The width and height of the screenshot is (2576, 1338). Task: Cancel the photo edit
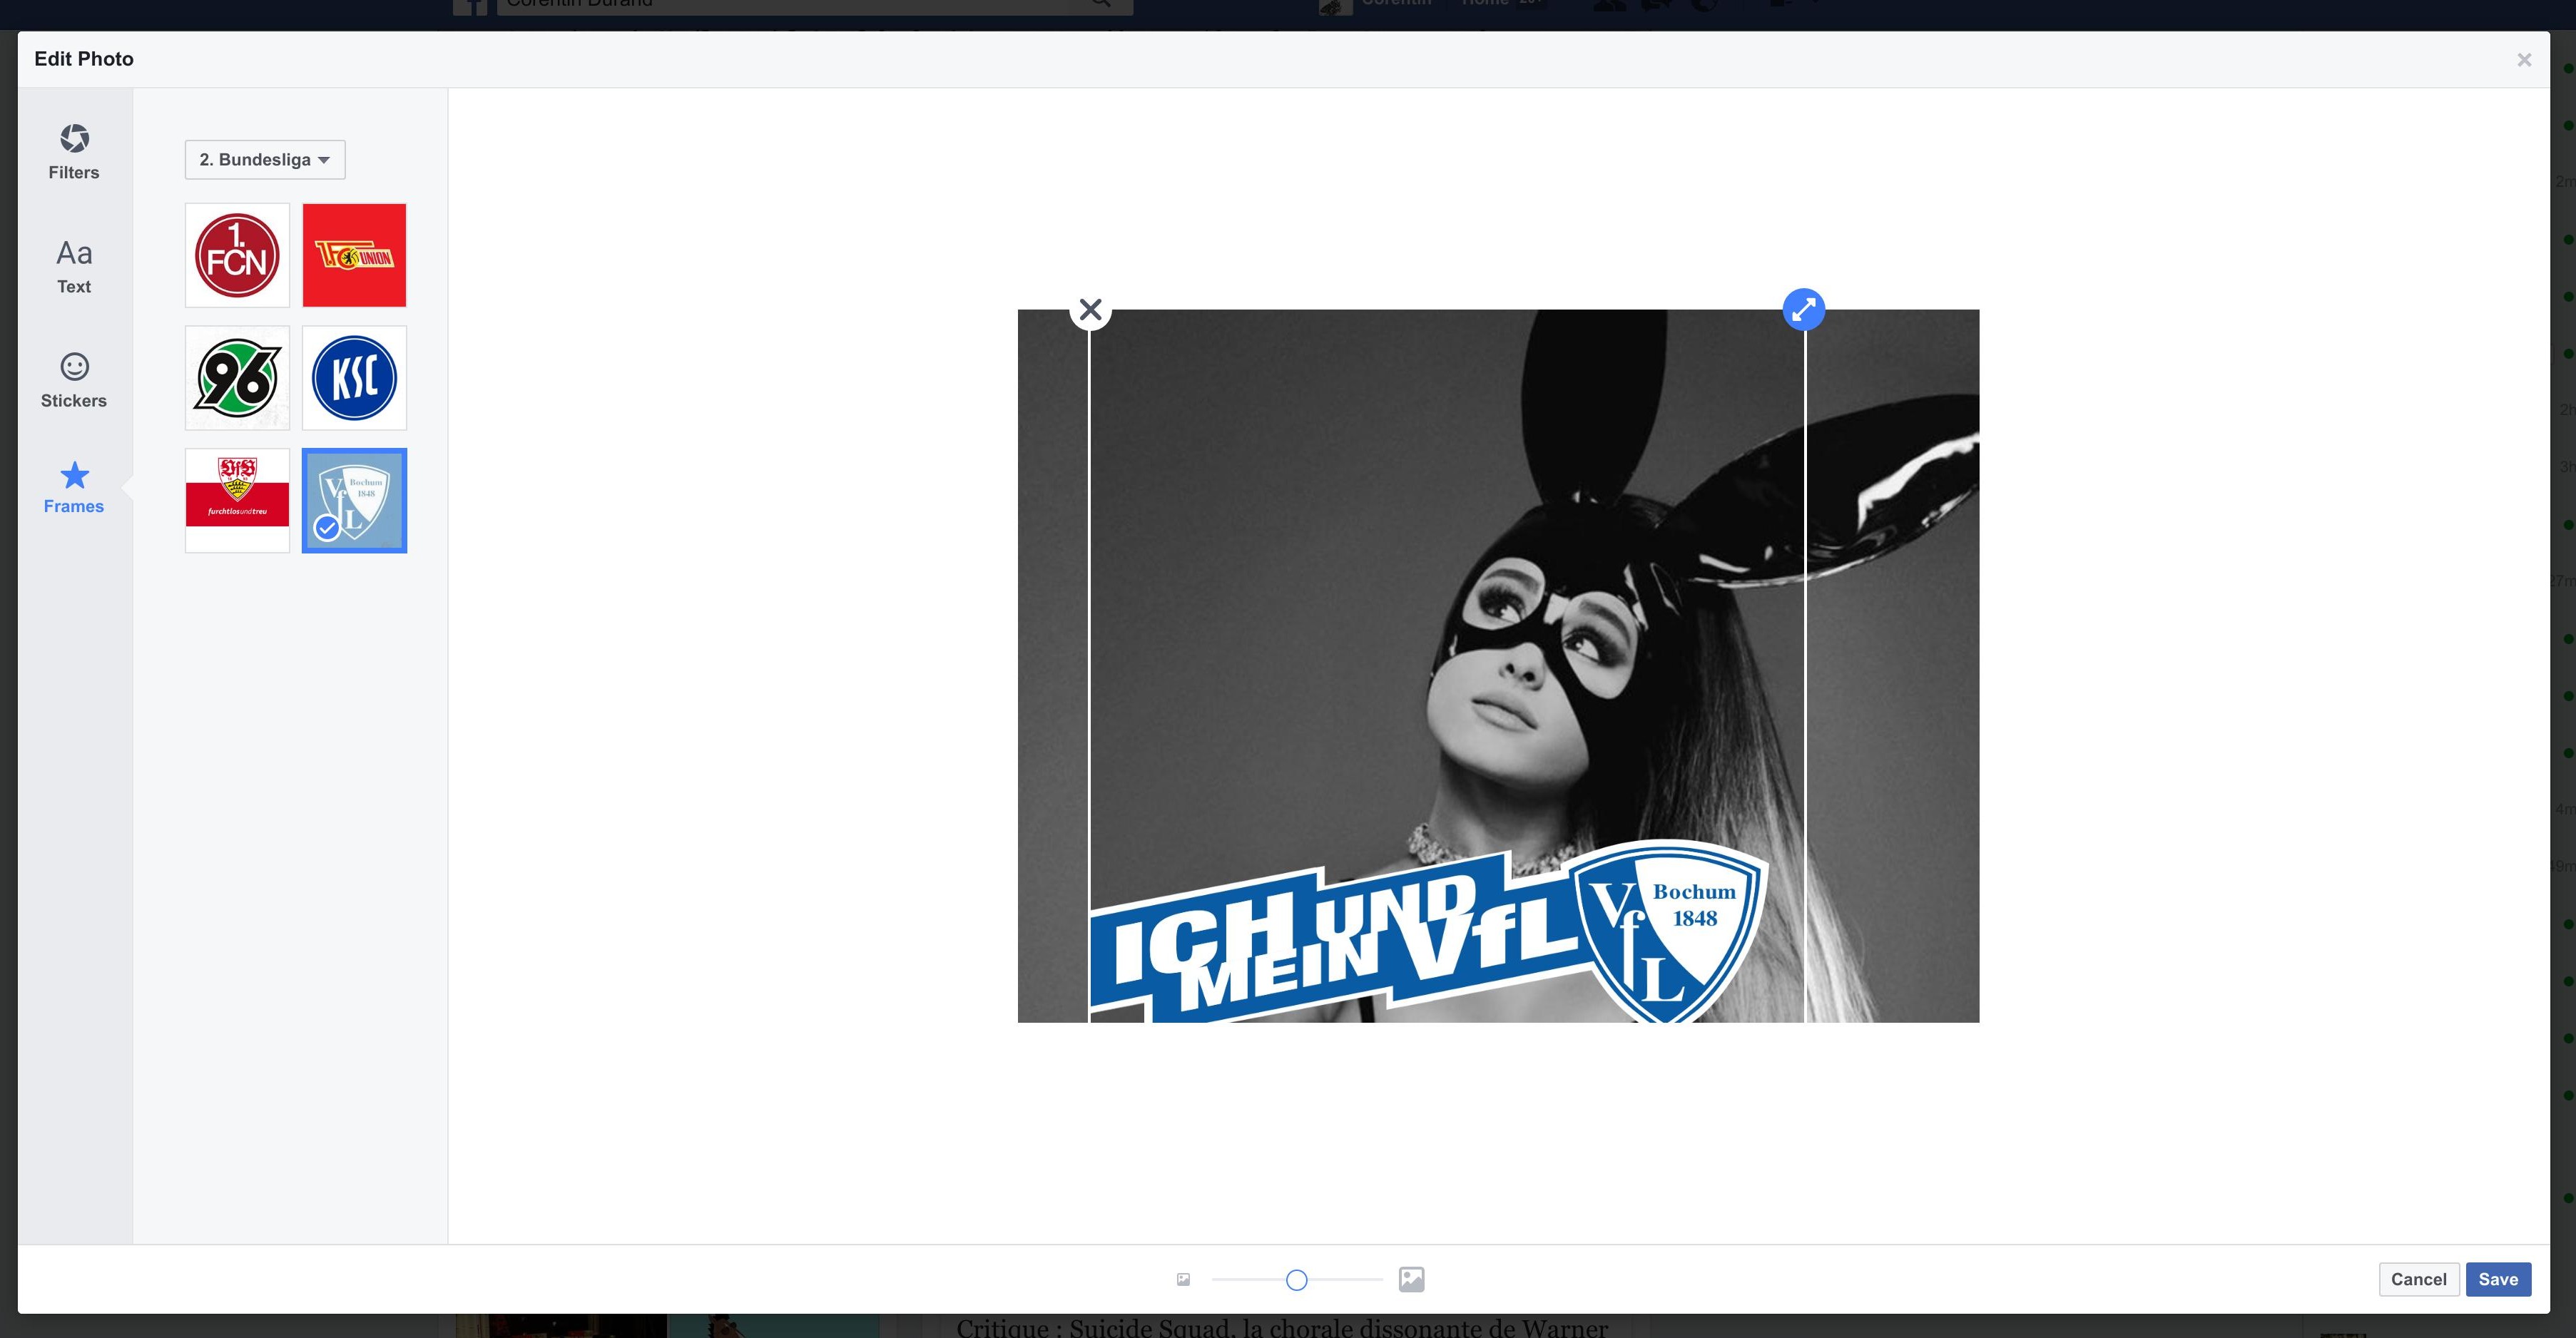[2418, 1279]
